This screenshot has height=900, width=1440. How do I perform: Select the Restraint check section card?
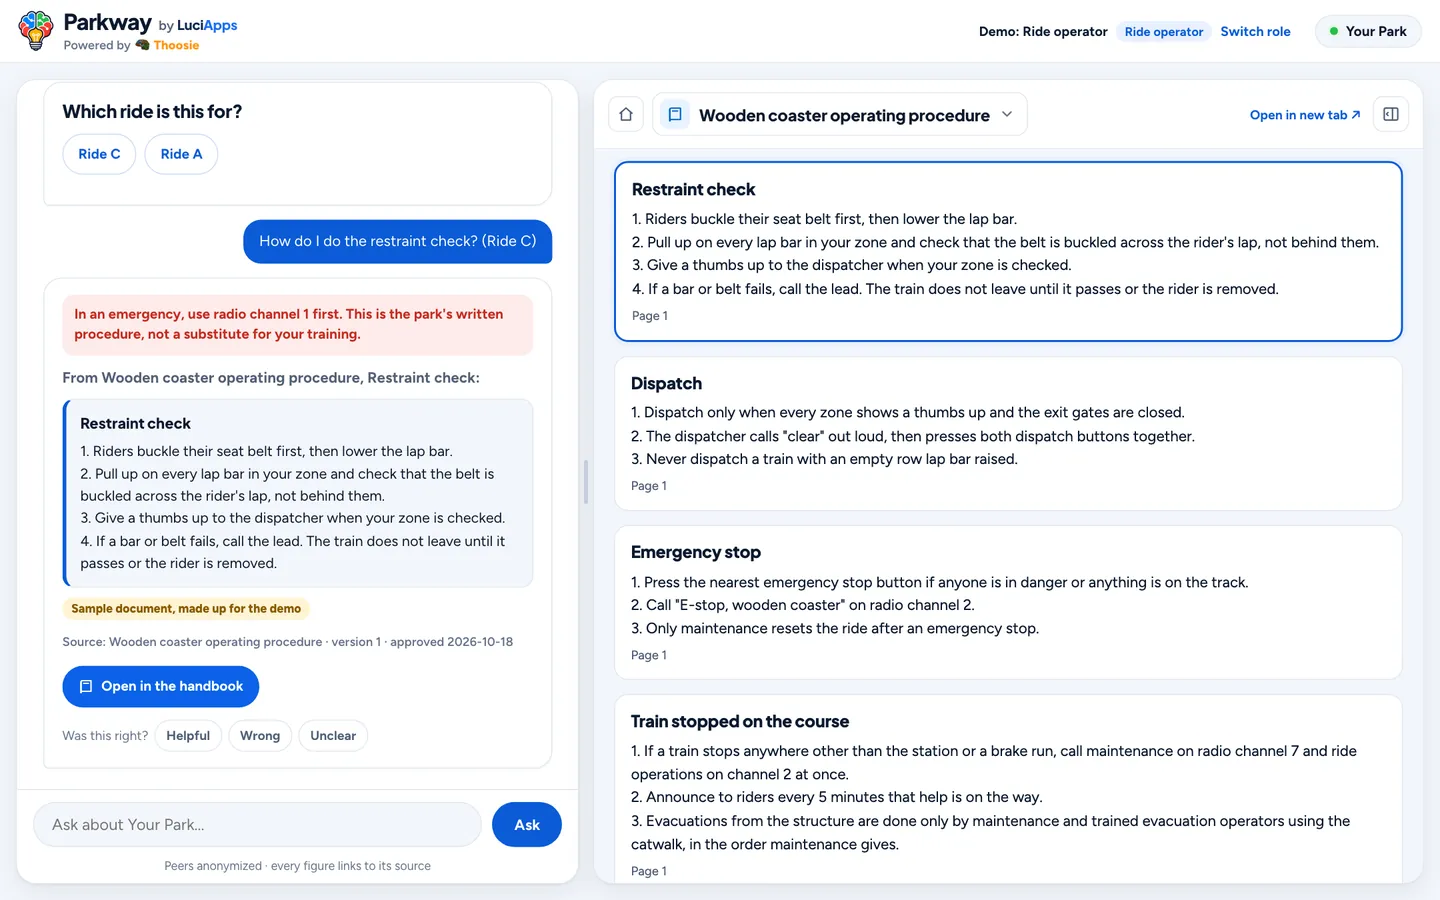point(1008,252)
